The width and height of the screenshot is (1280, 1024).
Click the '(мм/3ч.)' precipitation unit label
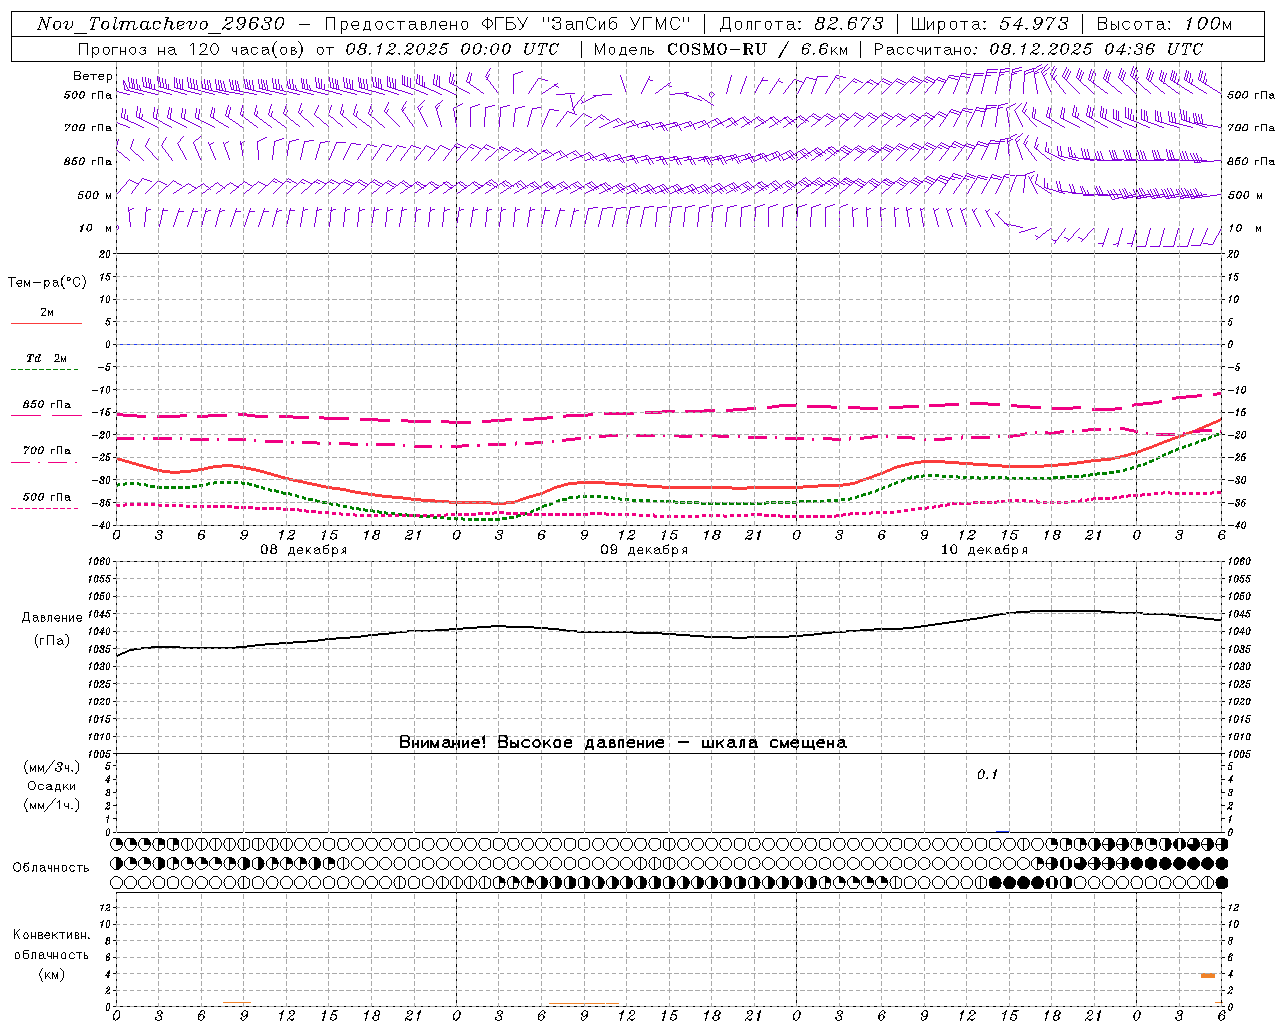(52, 767)
